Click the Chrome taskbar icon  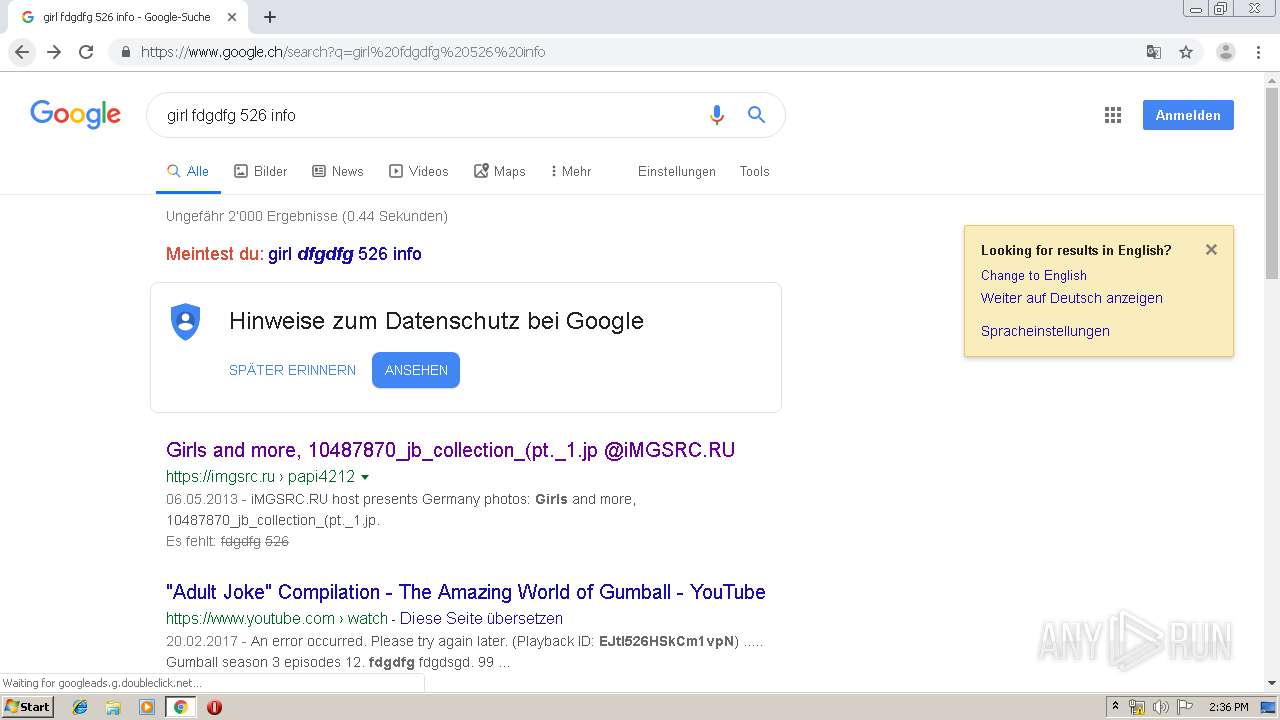point(180,707)
